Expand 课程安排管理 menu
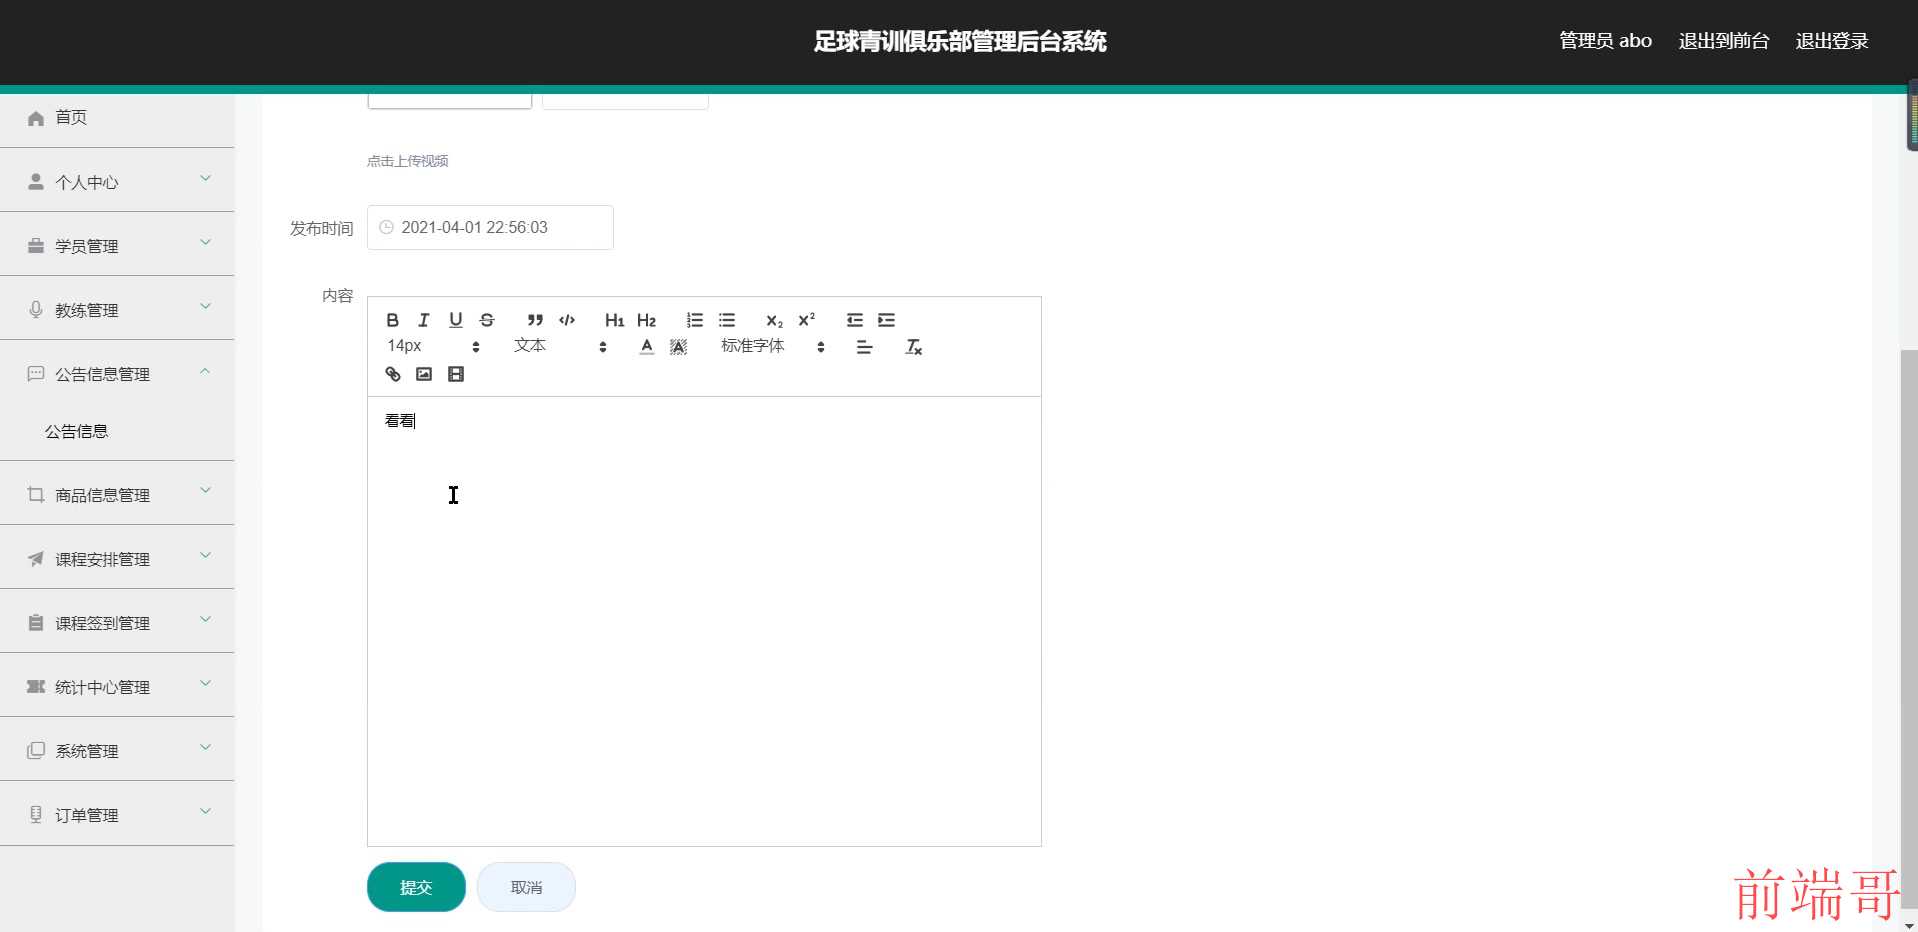This screenshot has width=1918, height=932. (117, 558)
